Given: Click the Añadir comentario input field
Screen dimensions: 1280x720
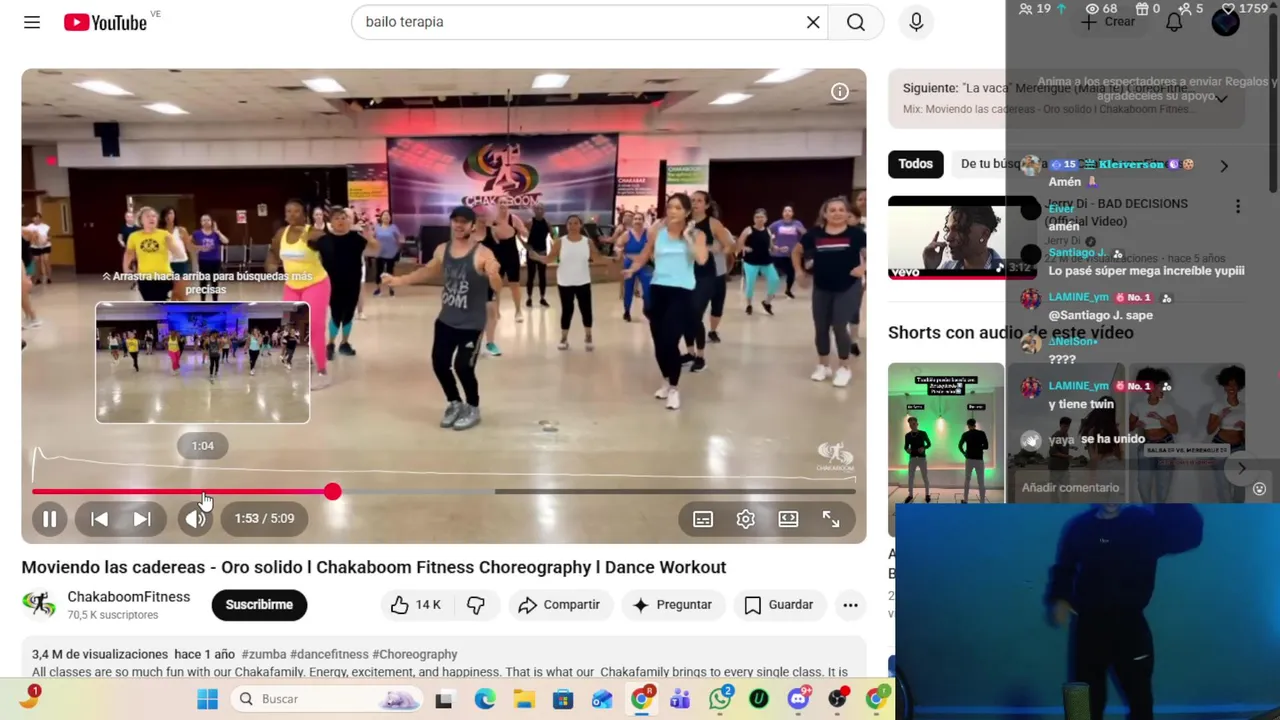Looking at the screenshot, I should (x=1130, y=488).
